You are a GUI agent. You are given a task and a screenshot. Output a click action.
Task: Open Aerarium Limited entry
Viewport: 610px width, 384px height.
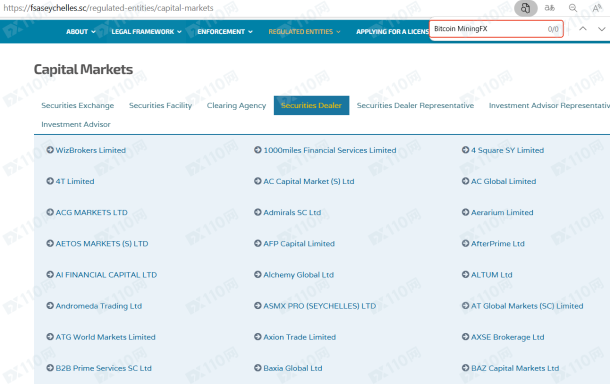tap(502, 212)
